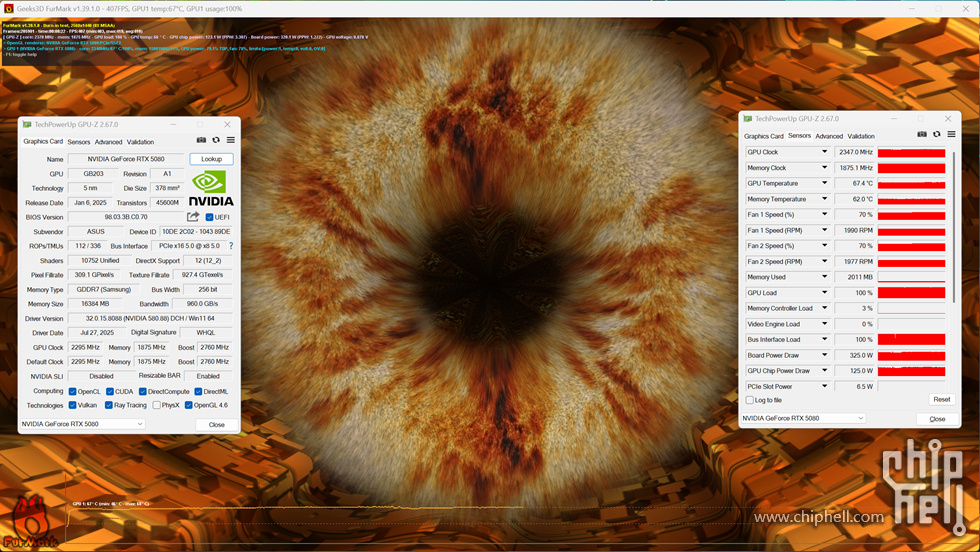The image size is (980, 552).
Task: Open hamburger menu in left GPU-Z window
Action: click(x=231, y=140)
